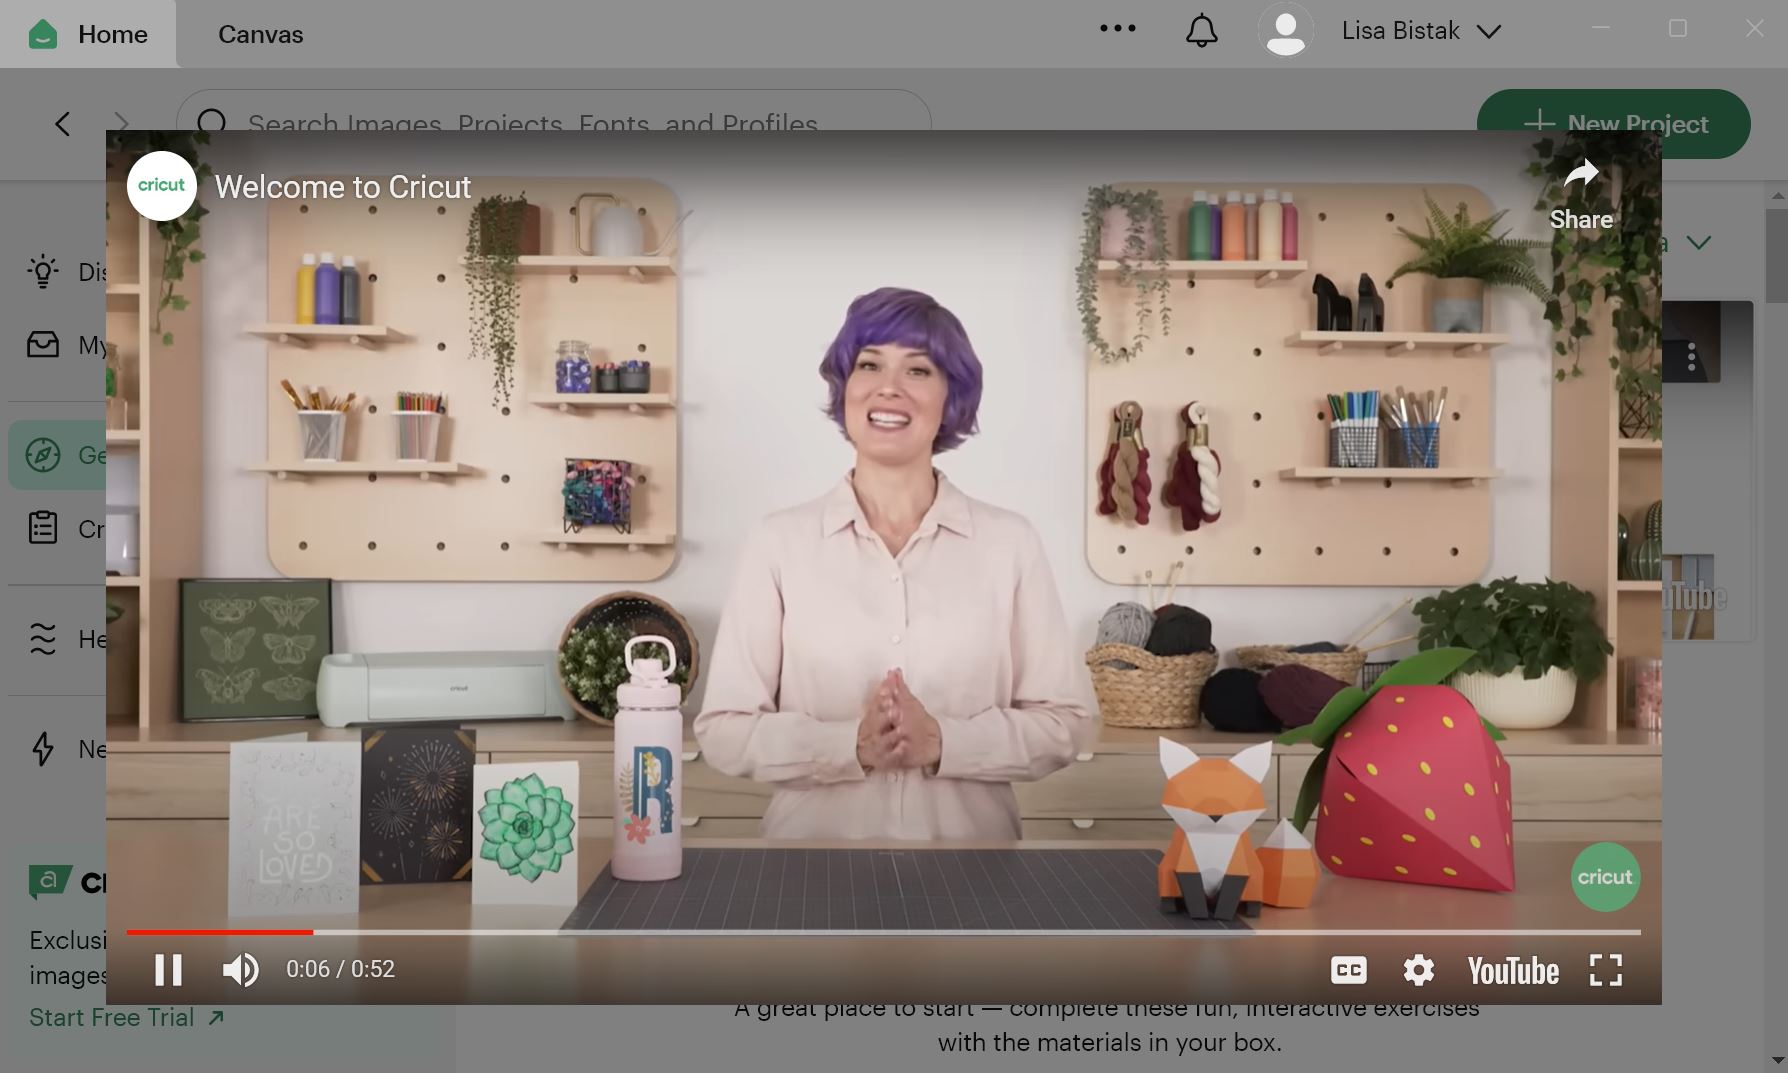Click the search magnifier icon
Image resolution: width=1788 pixels, height=1073 pixels.
[x=212, y=121]
